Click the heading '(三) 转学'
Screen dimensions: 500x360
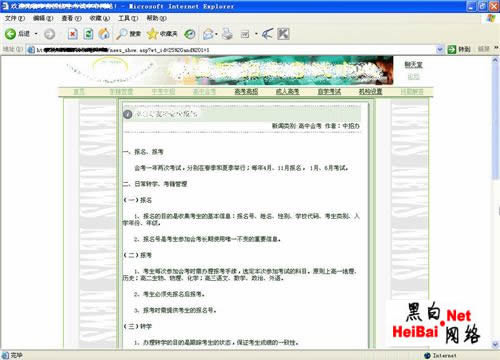tap(138, 326)
